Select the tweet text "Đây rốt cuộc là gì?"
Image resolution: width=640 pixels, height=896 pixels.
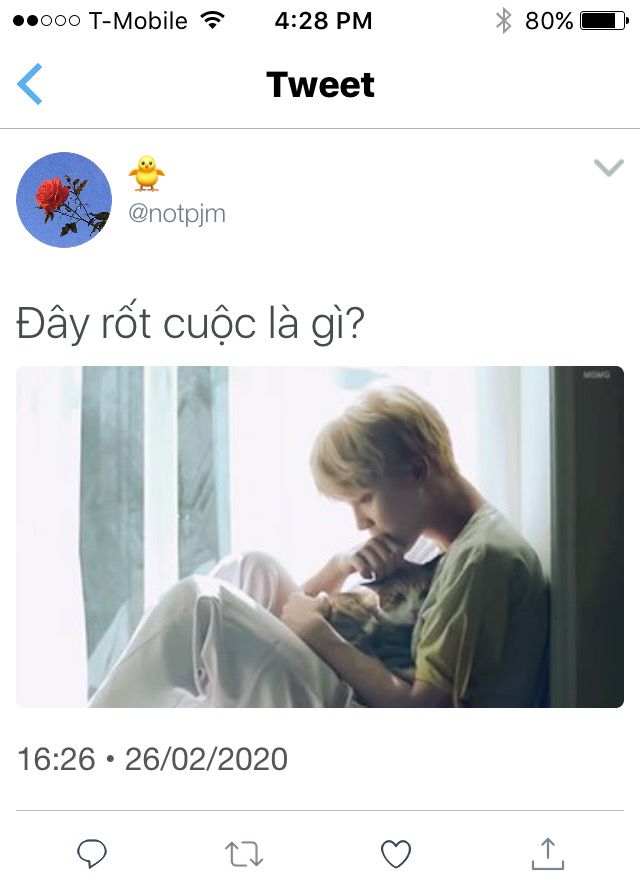190,323
